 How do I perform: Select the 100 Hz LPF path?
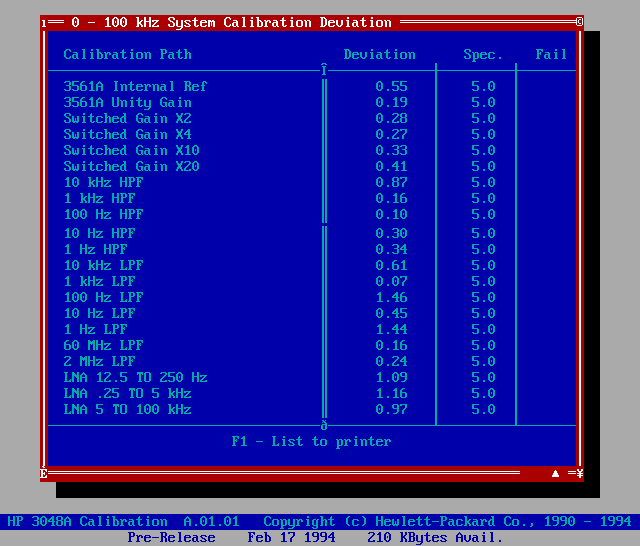coord(103,297)
